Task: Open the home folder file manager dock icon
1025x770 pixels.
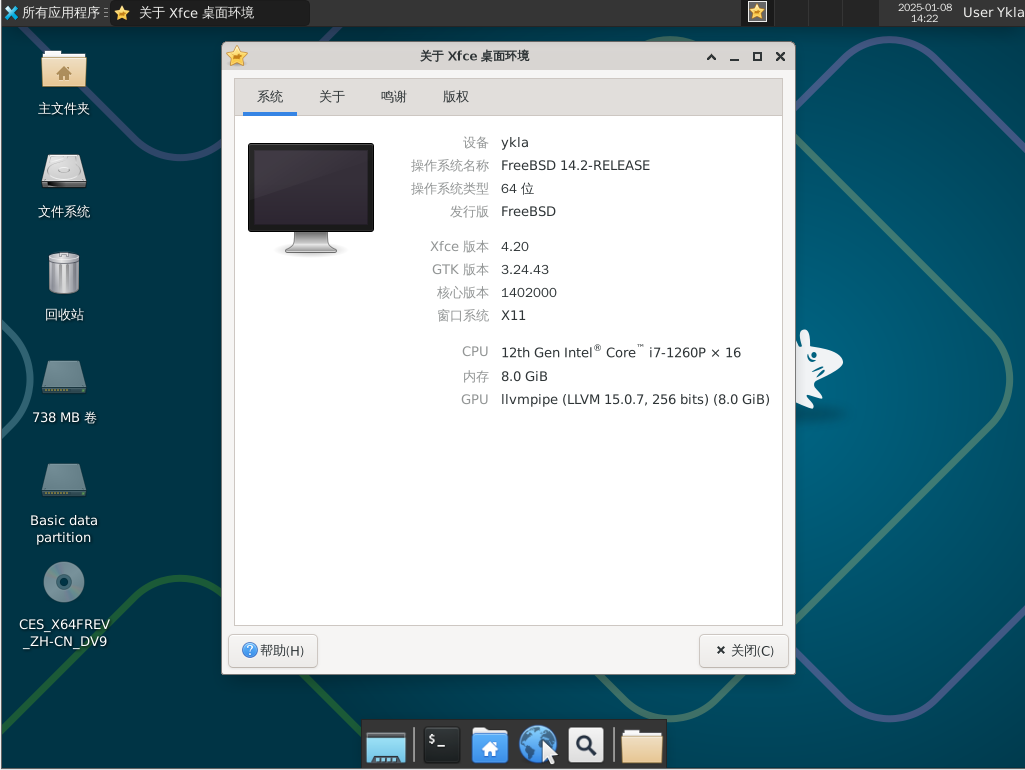Action: coord(490,745)
